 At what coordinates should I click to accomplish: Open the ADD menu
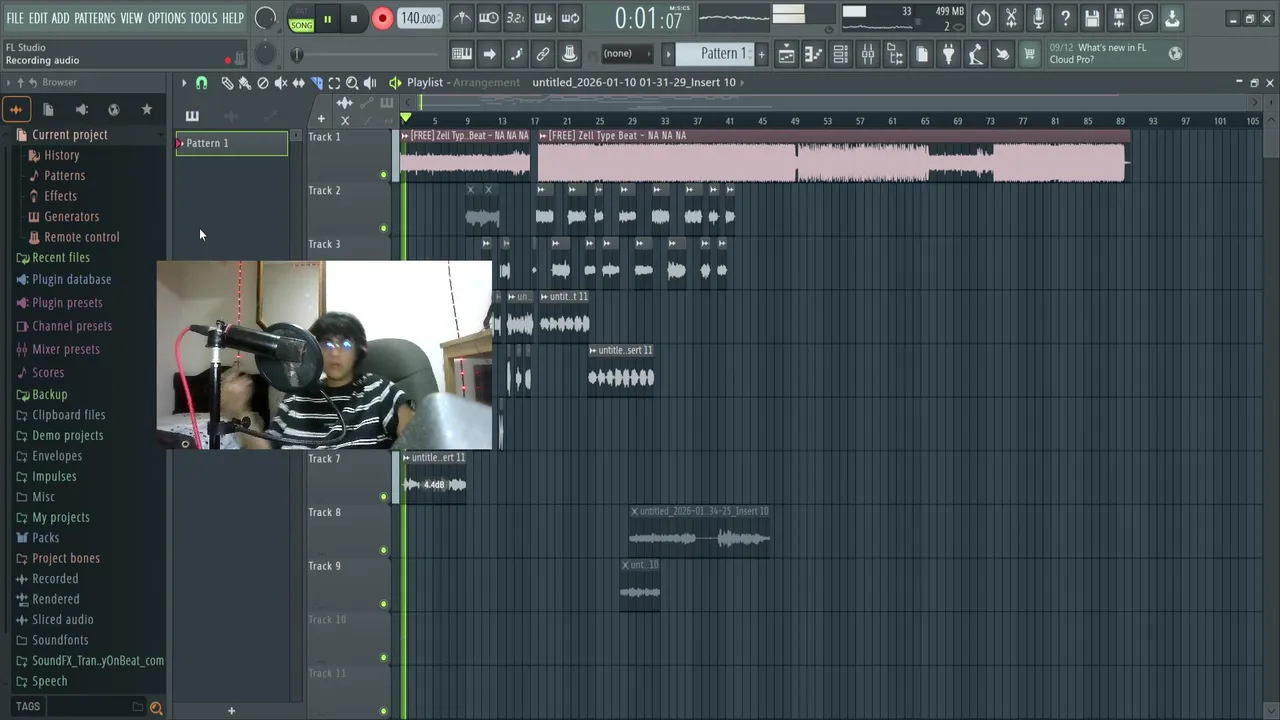click(x=61, y=18)
